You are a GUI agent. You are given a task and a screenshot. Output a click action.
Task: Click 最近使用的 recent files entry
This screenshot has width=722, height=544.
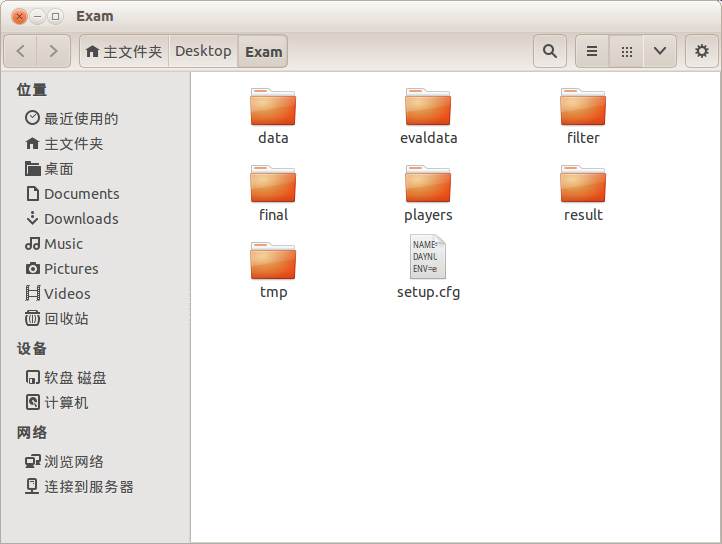pos(80,119)
